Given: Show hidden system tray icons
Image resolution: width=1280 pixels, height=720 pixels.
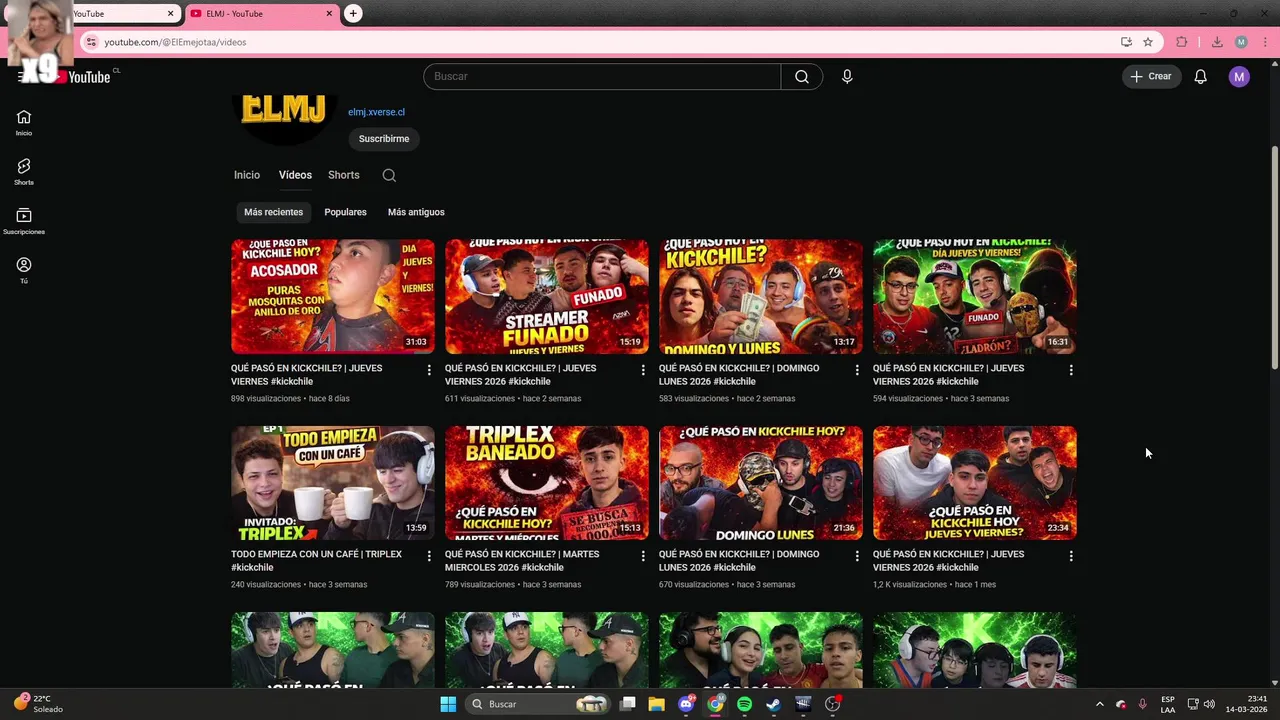Looking at the screenshot, I should pos(1100,704).
